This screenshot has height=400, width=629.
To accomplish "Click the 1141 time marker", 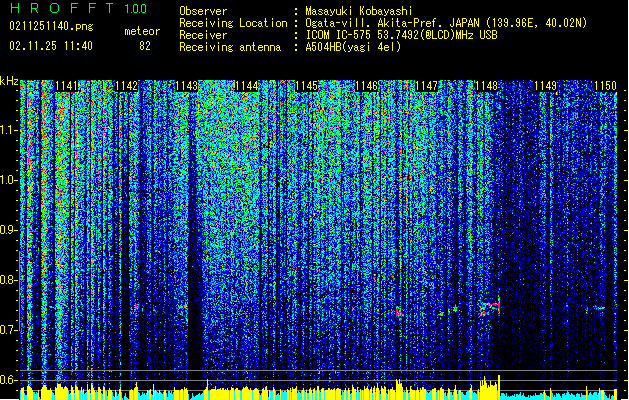I will point(66,86).
